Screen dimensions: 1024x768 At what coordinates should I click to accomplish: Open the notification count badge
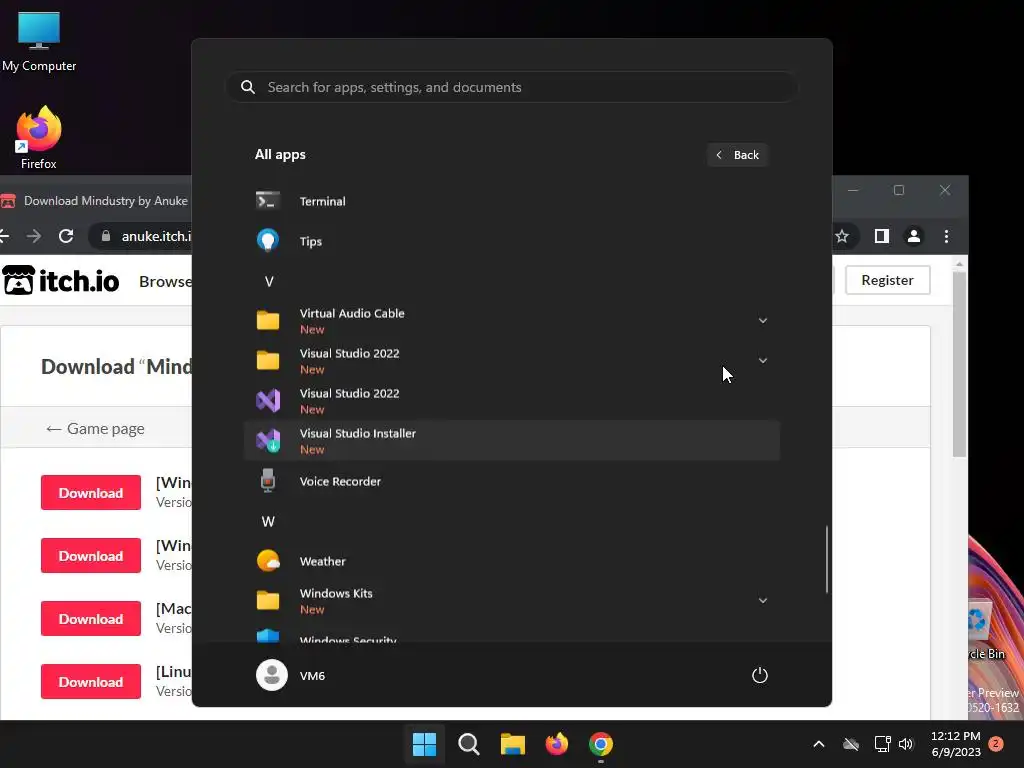pos(996,743)
